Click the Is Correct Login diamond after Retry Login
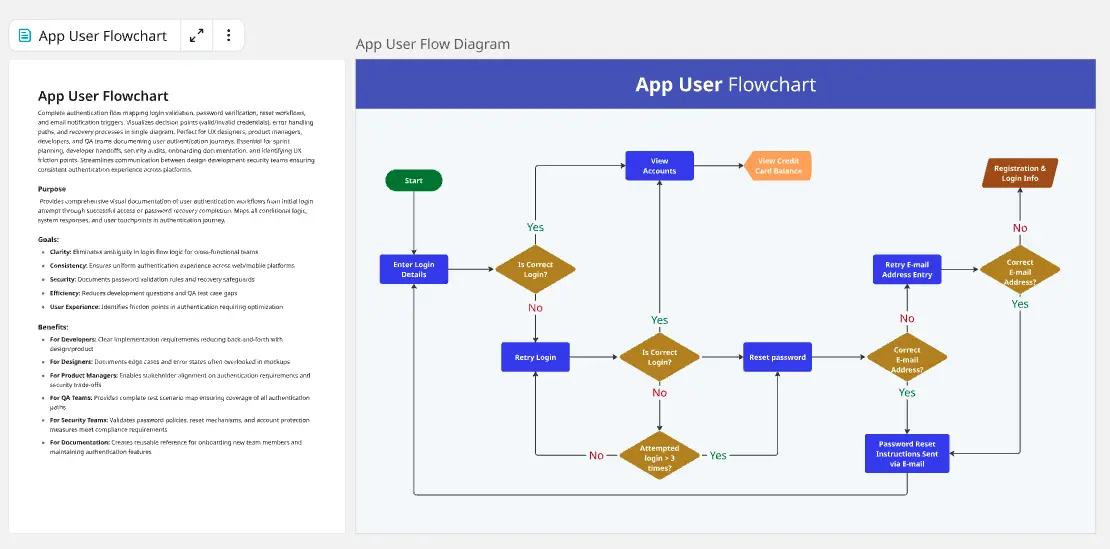The height and width of the screenshot is (549, 1110). pos(659,357)
